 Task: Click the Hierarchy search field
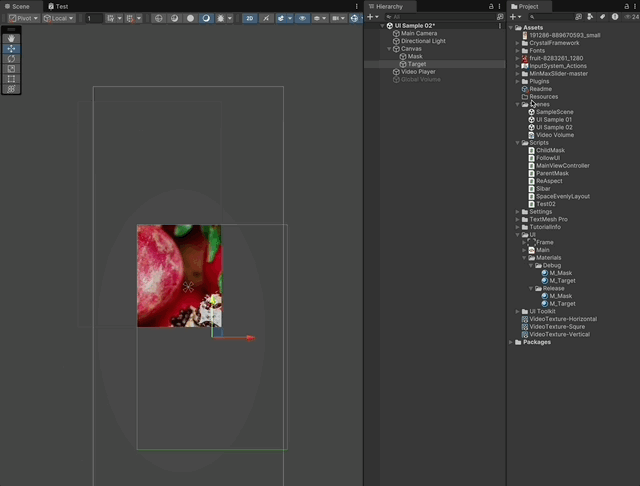(x=440, y=17)
